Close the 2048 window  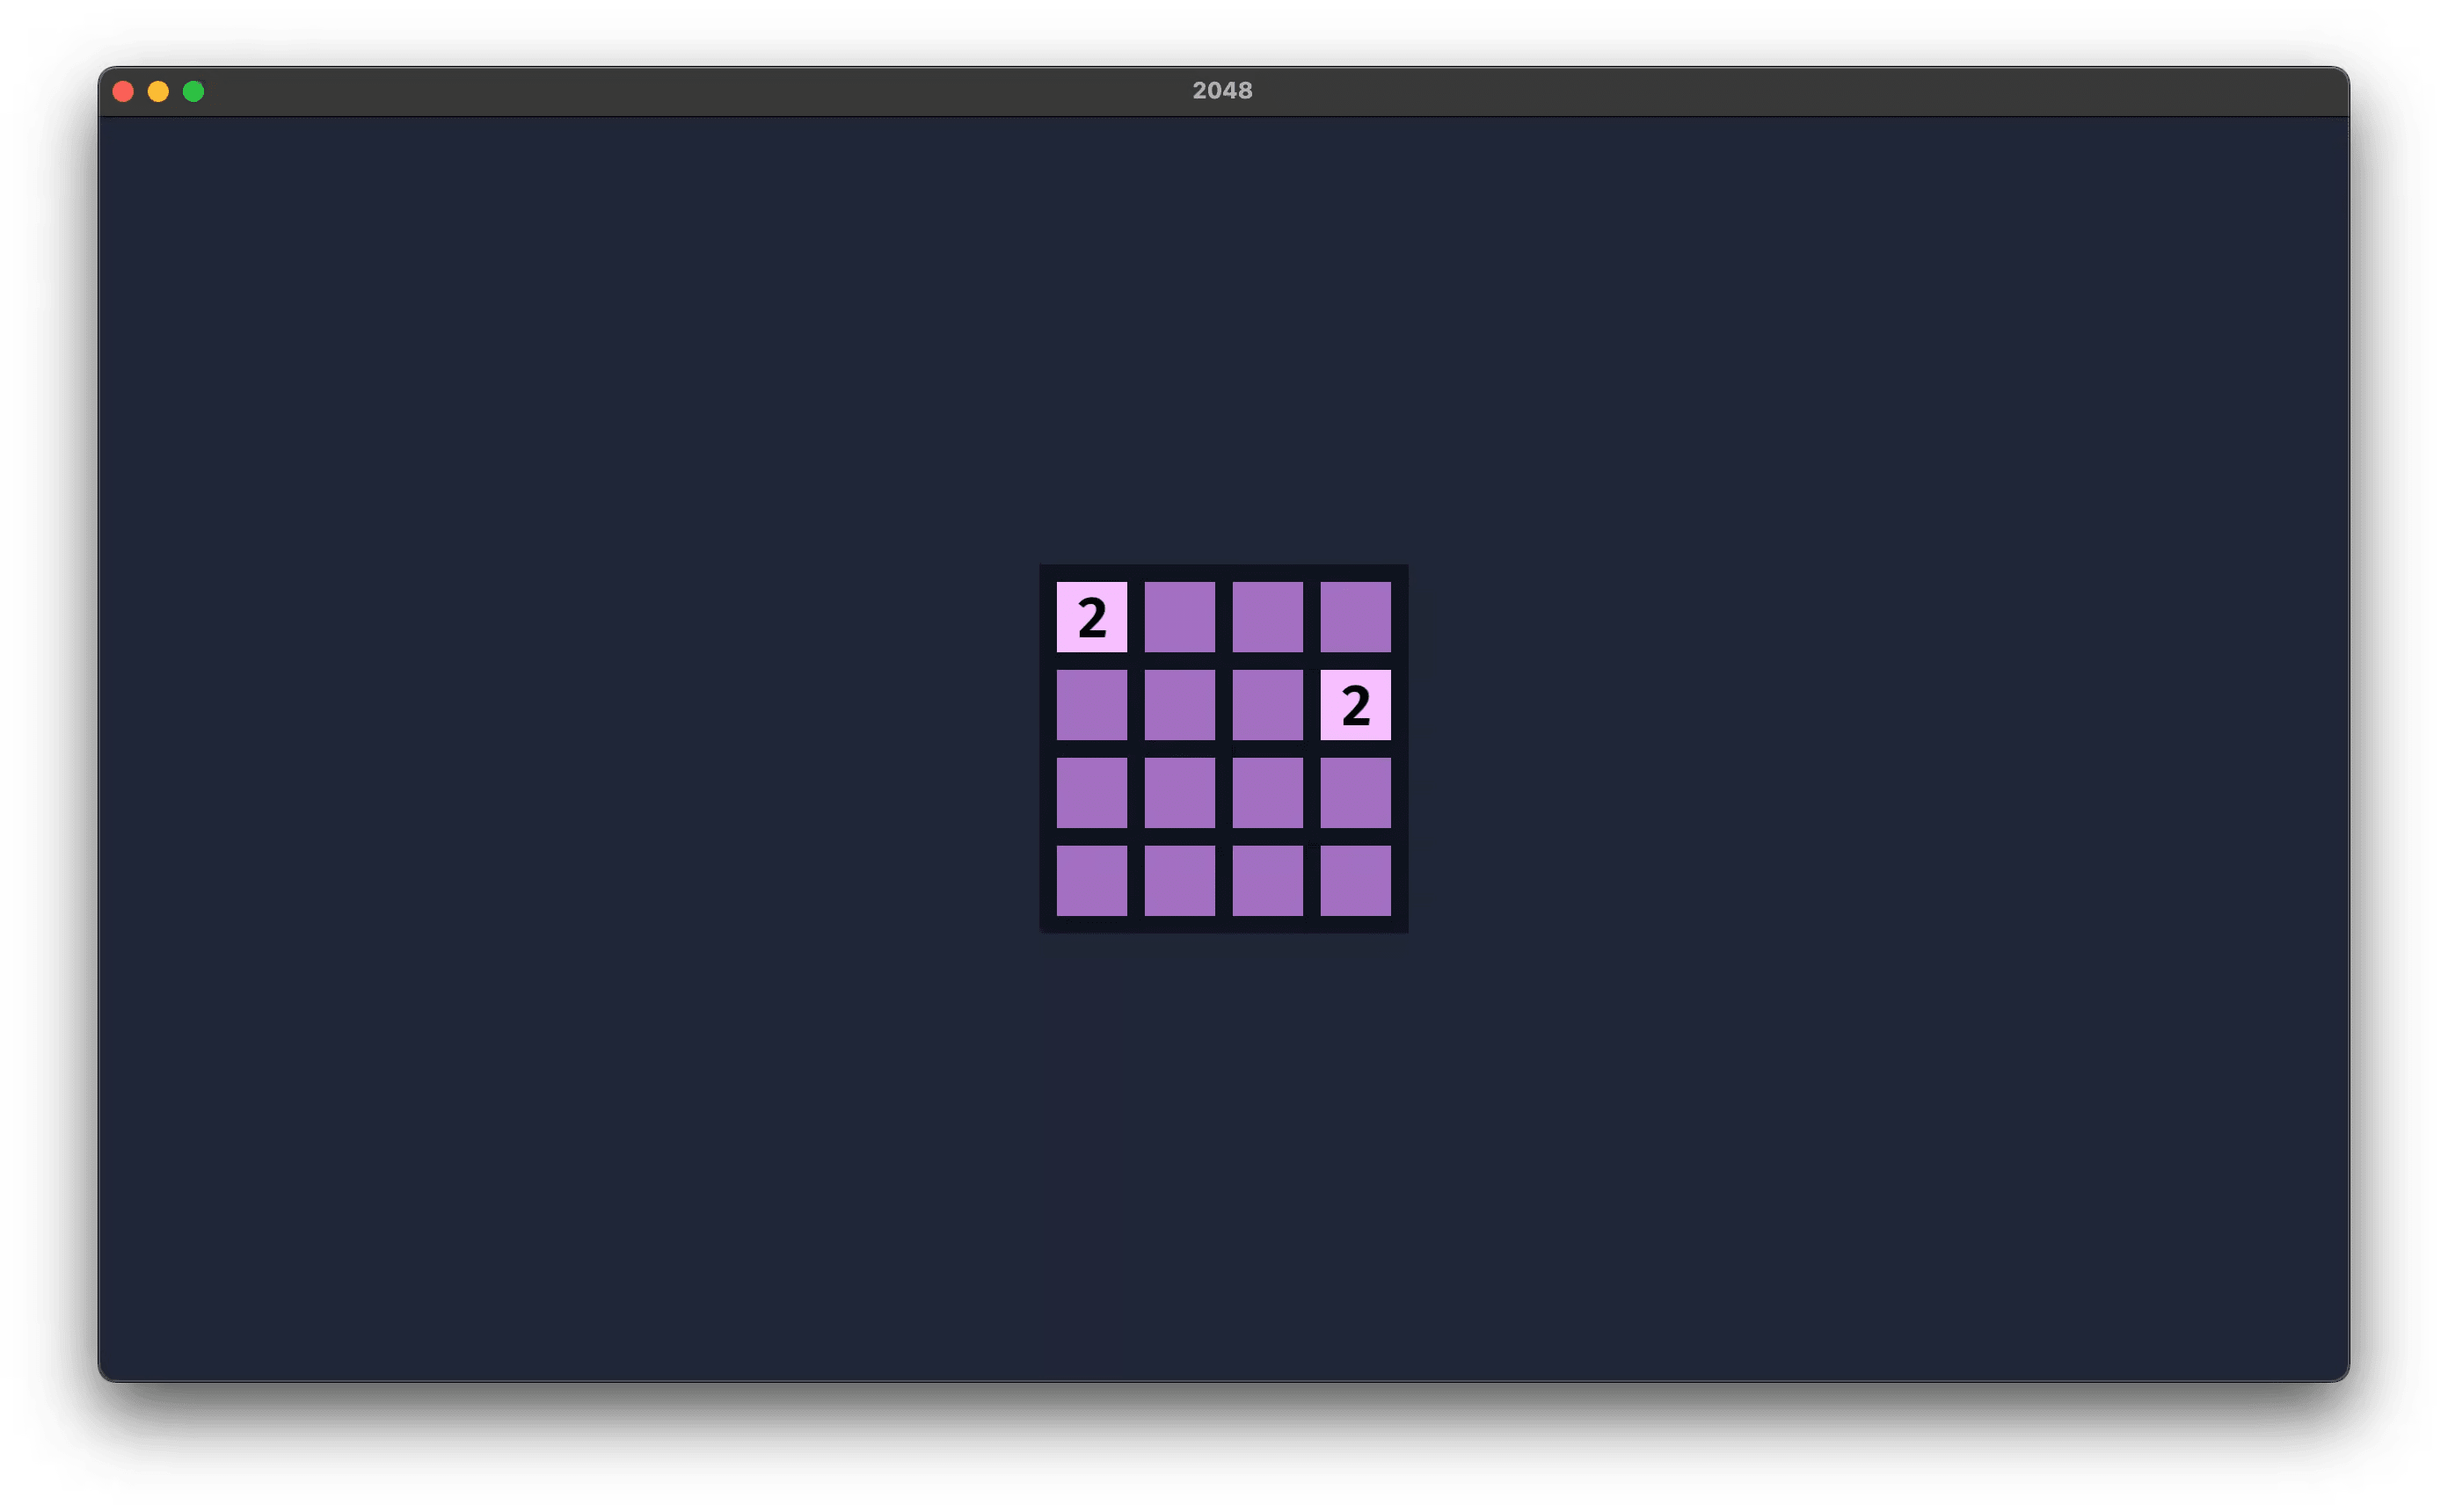point(123,92)
